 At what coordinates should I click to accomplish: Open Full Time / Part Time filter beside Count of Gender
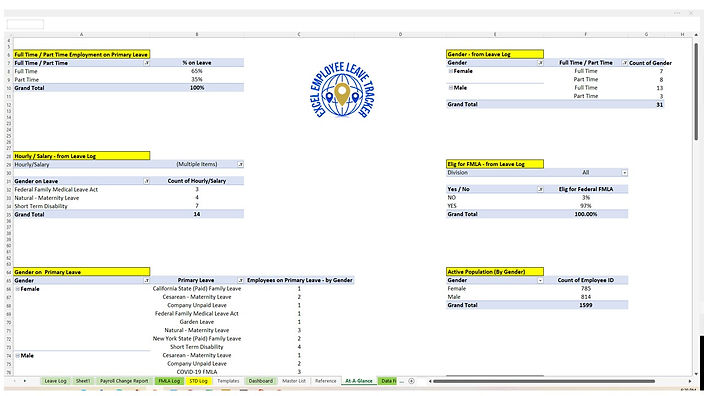[x=624, y=63]
